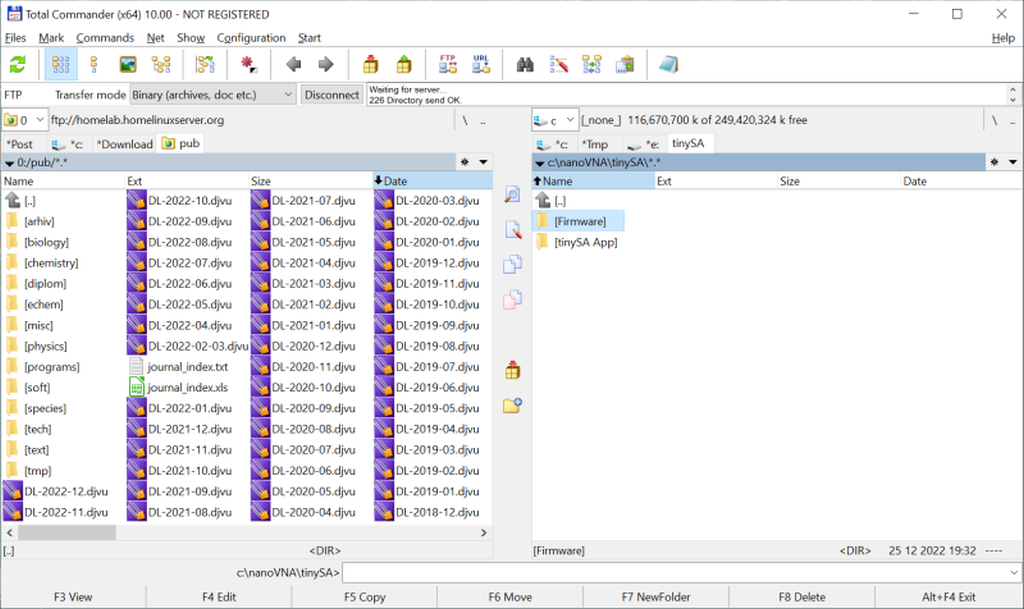Click the F8 Delete button
Image resolution: width=1024 pixels, height=609 pixels.
802,597
